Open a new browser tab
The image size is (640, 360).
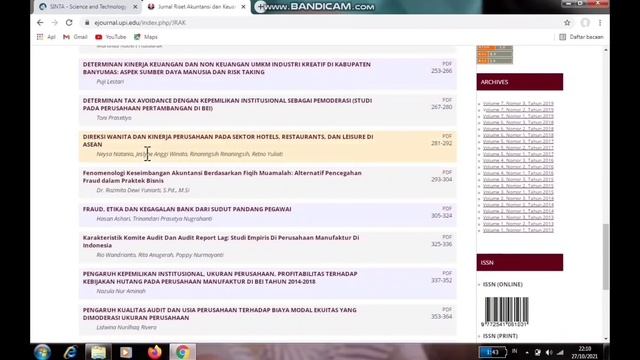260,7
